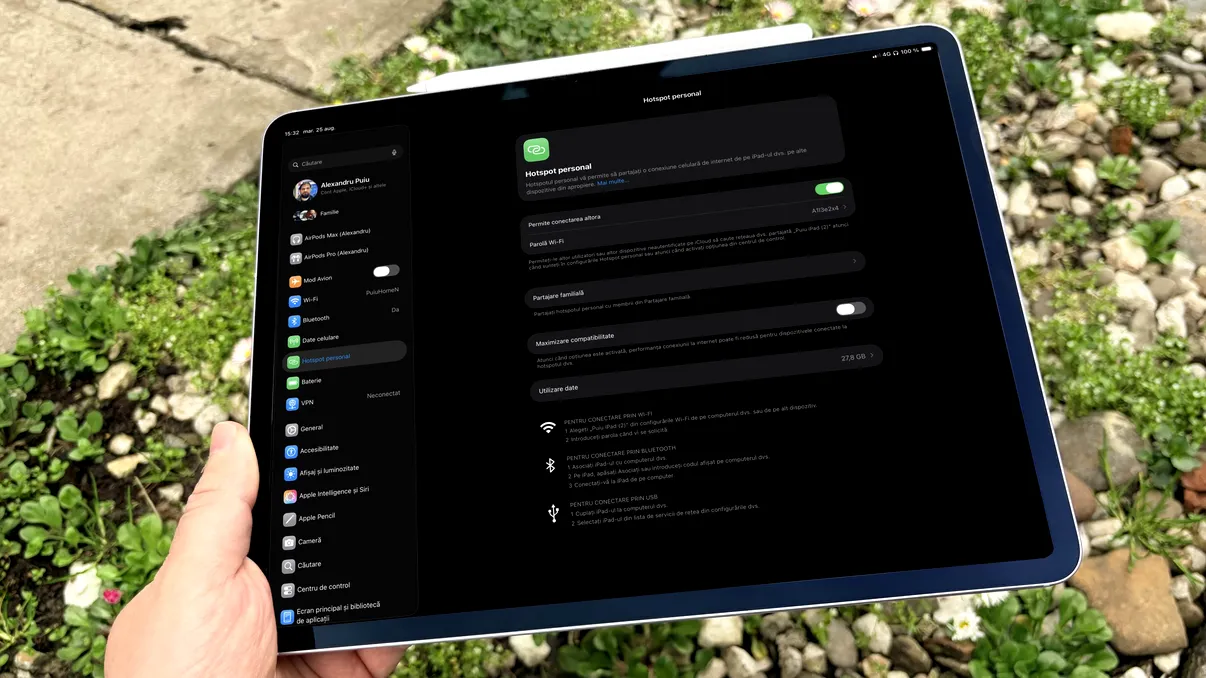Viewport: 1206px width, 678px height.
Task: Open the Mod Avion airplane icon
Action: [295, 282]
